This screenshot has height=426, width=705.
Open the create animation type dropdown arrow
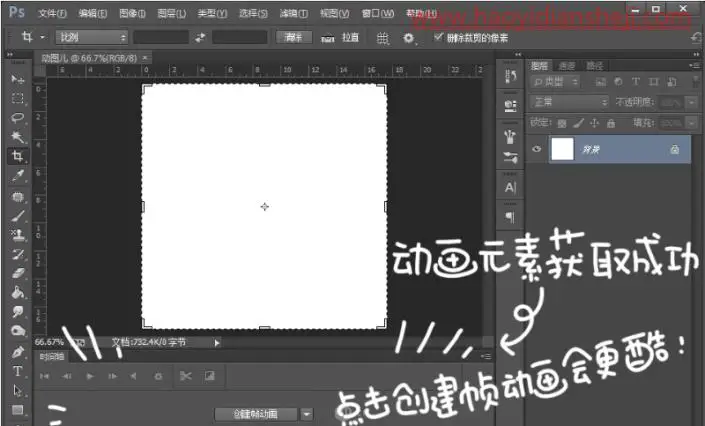(x=307, y=414)
